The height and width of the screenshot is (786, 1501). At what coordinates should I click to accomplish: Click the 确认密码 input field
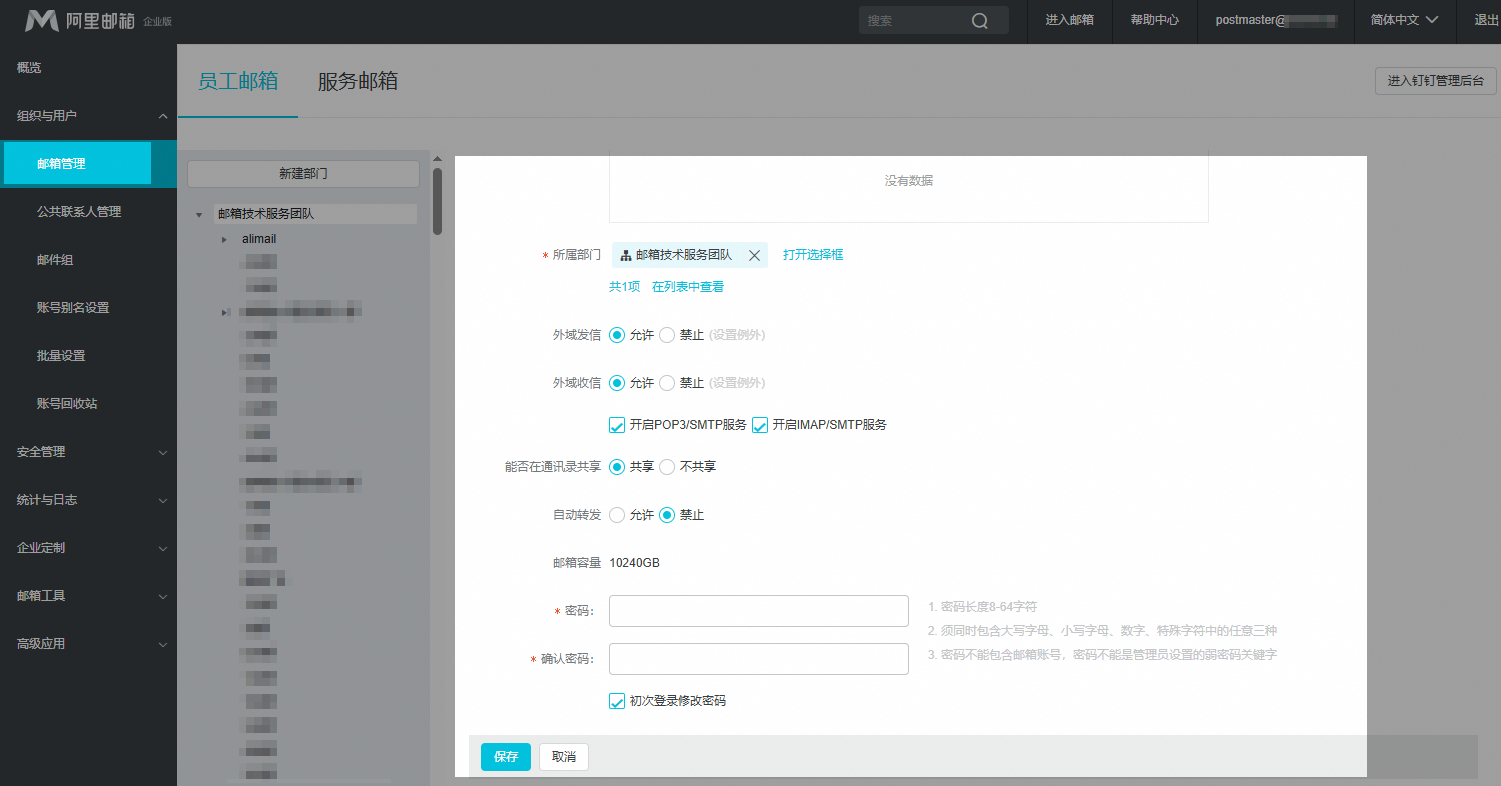(759, 659)
